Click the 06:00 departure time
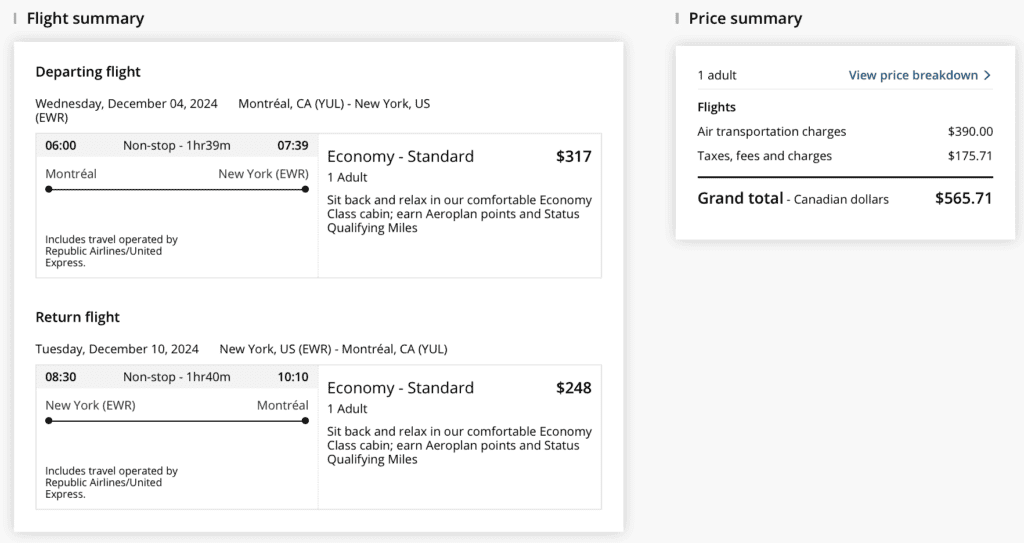This screenshot has height=543, width=1024. [x=61, y=145]
